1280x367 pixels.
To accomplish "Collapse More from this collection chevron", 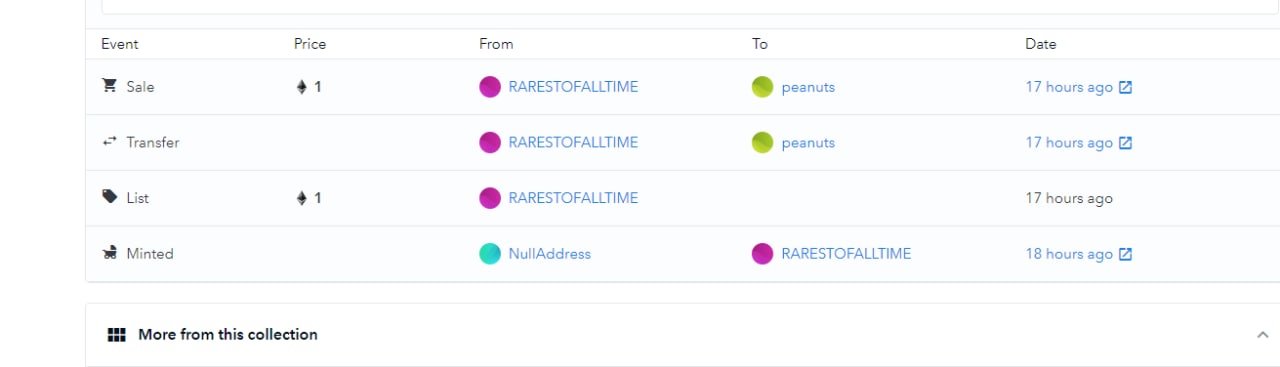I will pyautogui.click(x=1262, y=335).
